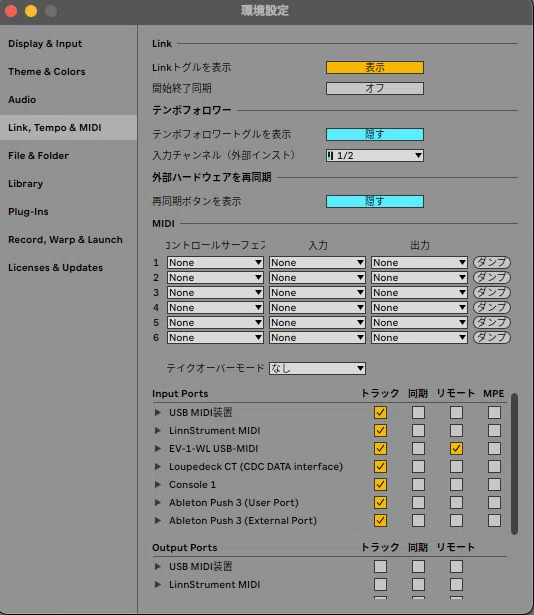Enable 同期 for Ableton Push 3 (User Port)
The width and height of the screenshot is (534, 615).
418,503
